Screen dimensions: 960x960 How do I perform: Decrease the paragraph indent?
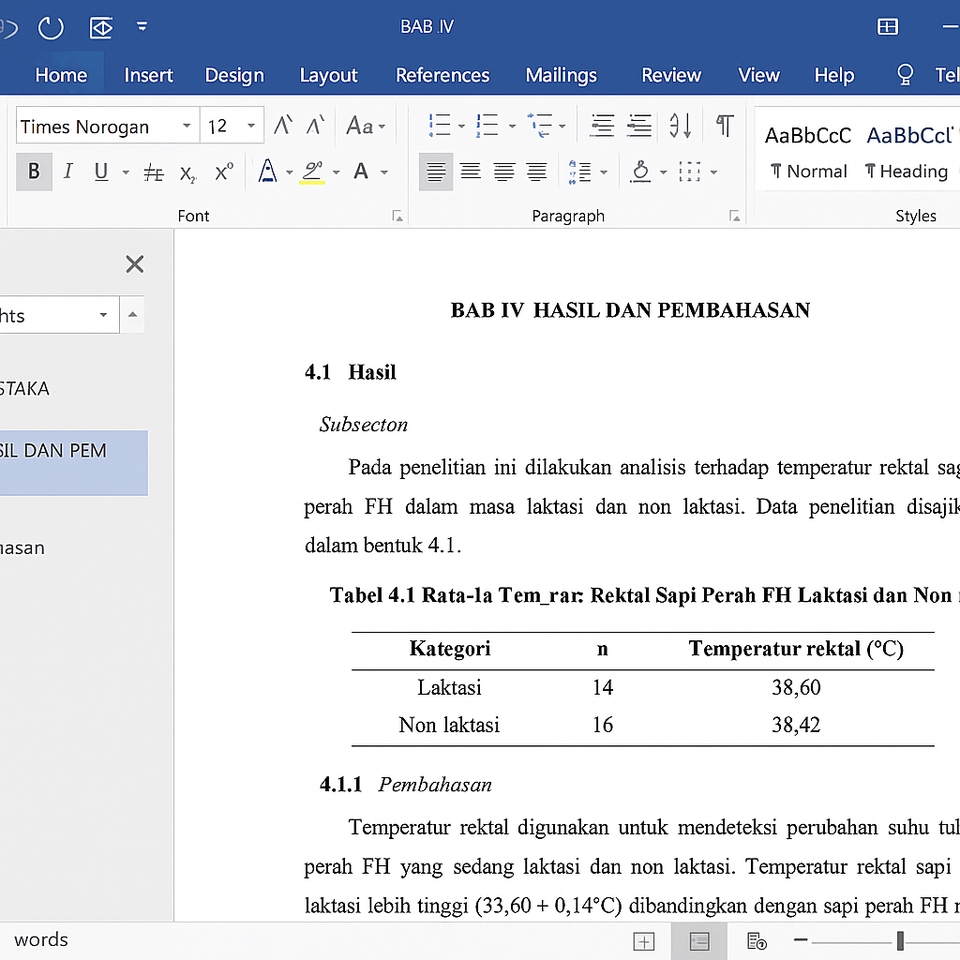tap(602, 126)
